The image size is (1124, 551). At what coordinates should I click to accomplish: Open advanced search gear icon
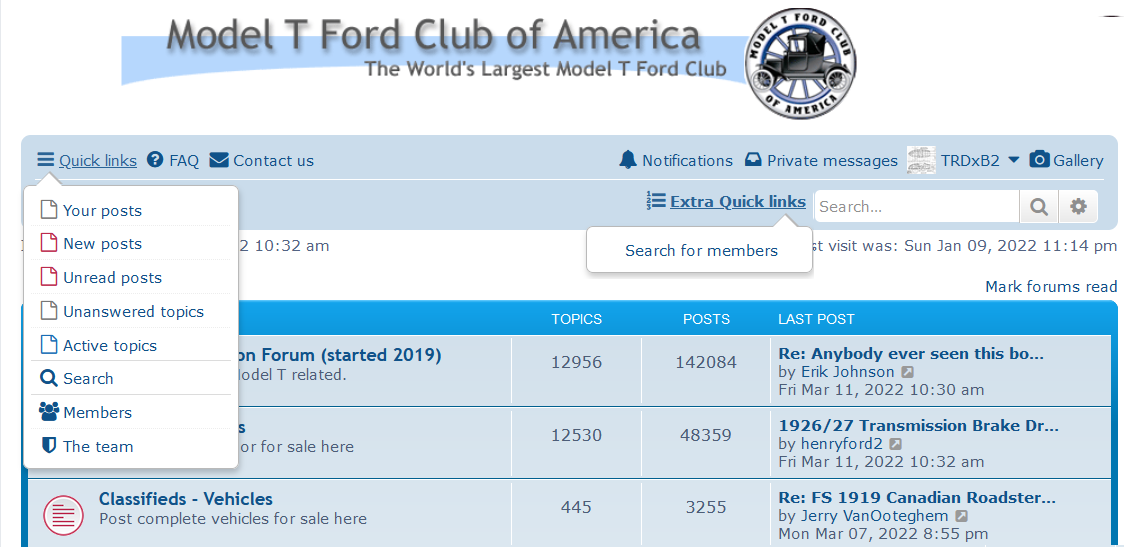[x=1078, y=207]
